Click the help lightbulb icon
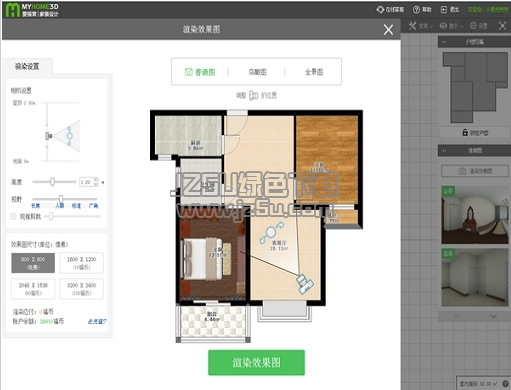511x390 pixels. (416, 10)
